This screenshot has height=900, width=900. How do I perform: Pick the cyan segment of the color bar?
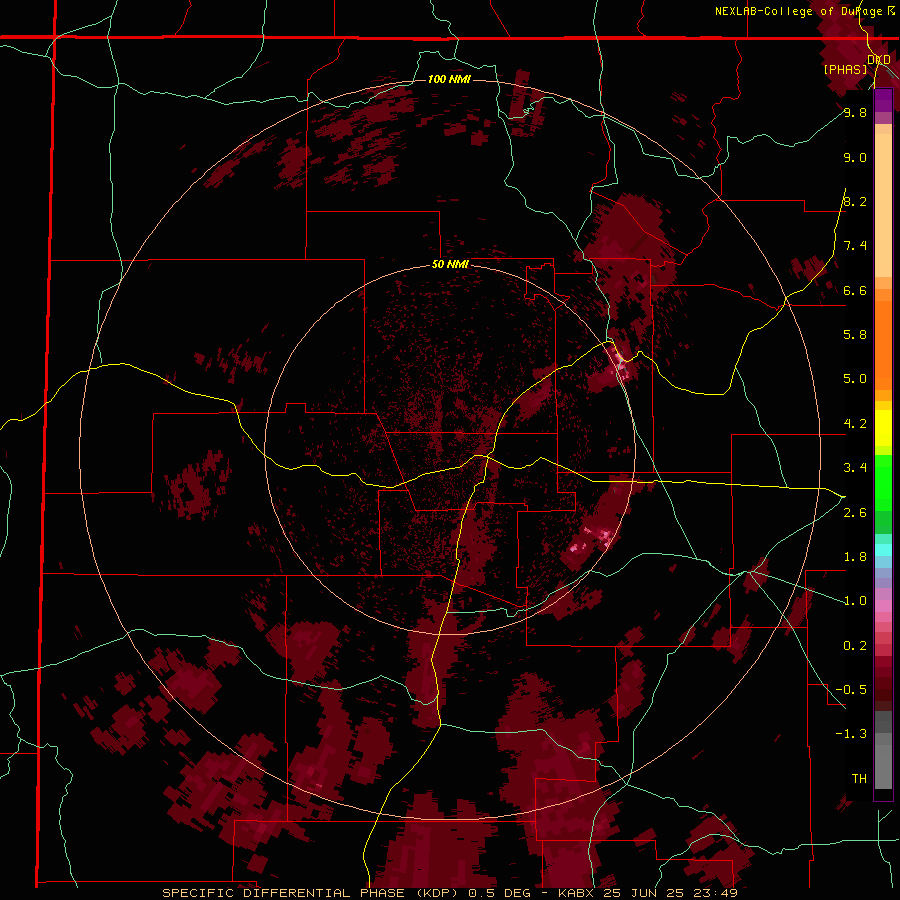tap(883, 550)
